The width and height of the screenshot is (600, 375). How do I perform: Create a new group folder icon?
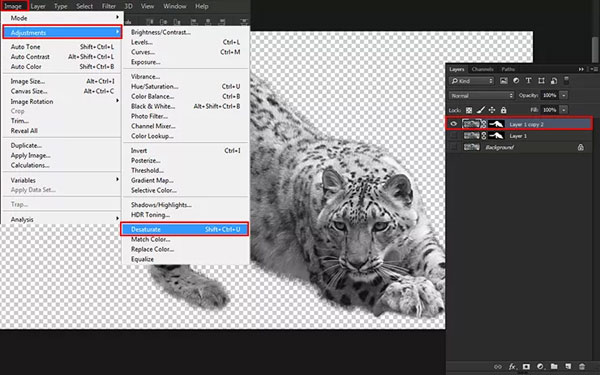(x=554, y=367)
